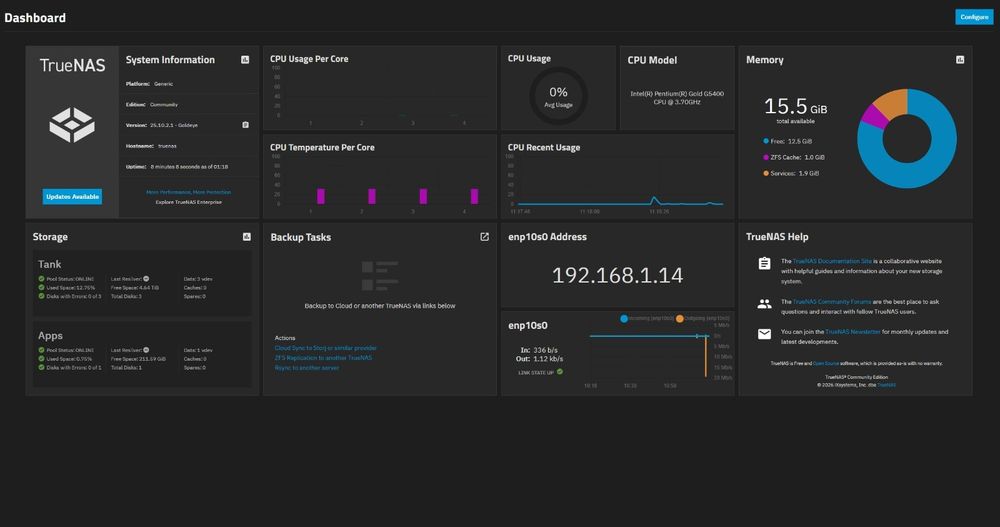
Task: Click Tank Used Space green check icon
Action: pyautogui.click(x=41, y=288)
